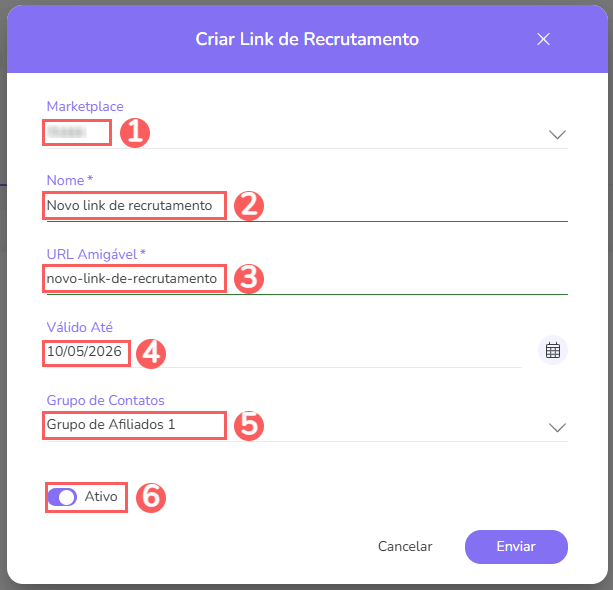This screenshot has width=613, height=590.
Task: Click the Válido Até date 10/05/2026
Action: [x=84, y=351]
